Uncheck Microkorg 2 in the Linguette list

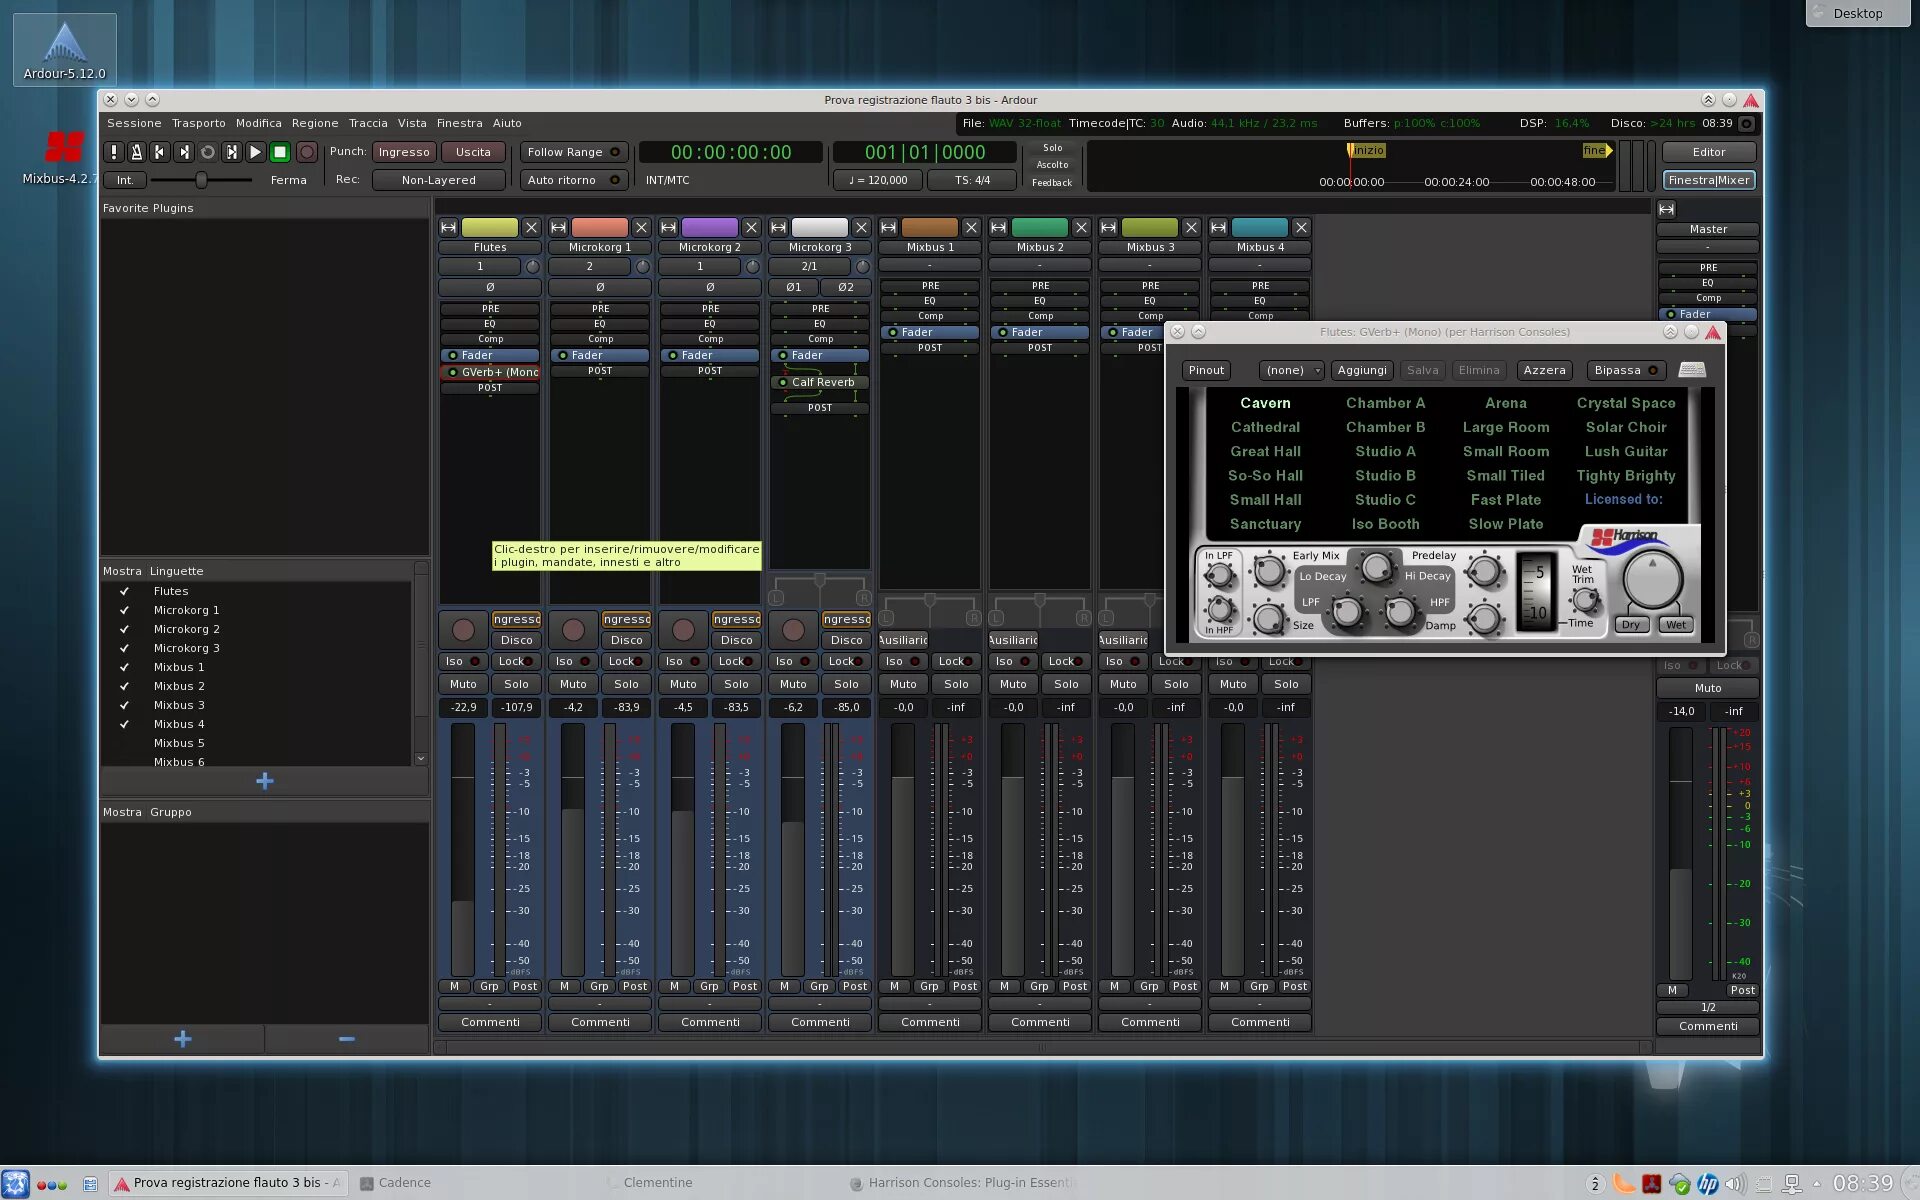pos(125,629)
